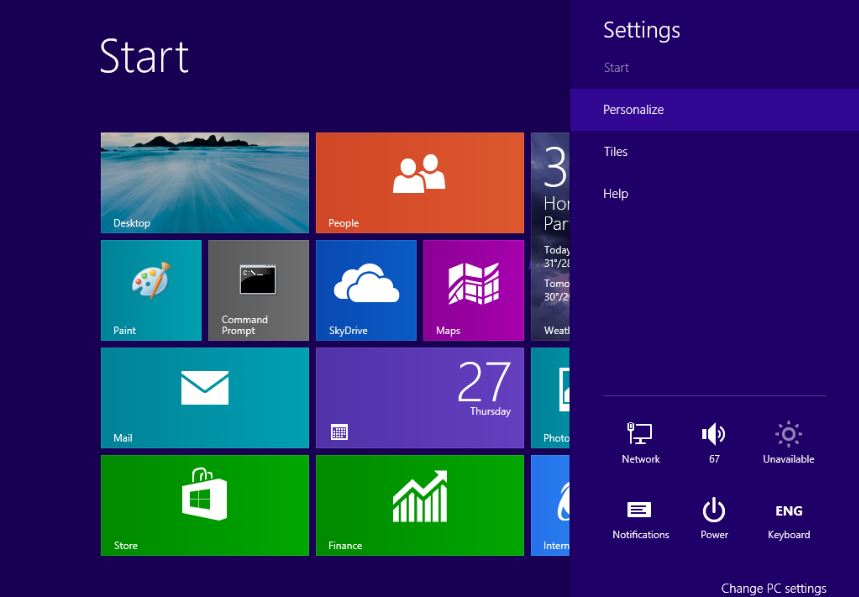Open the Store tile
The image size is (859, 597).
pyautogui.click(x=204, y=504)
